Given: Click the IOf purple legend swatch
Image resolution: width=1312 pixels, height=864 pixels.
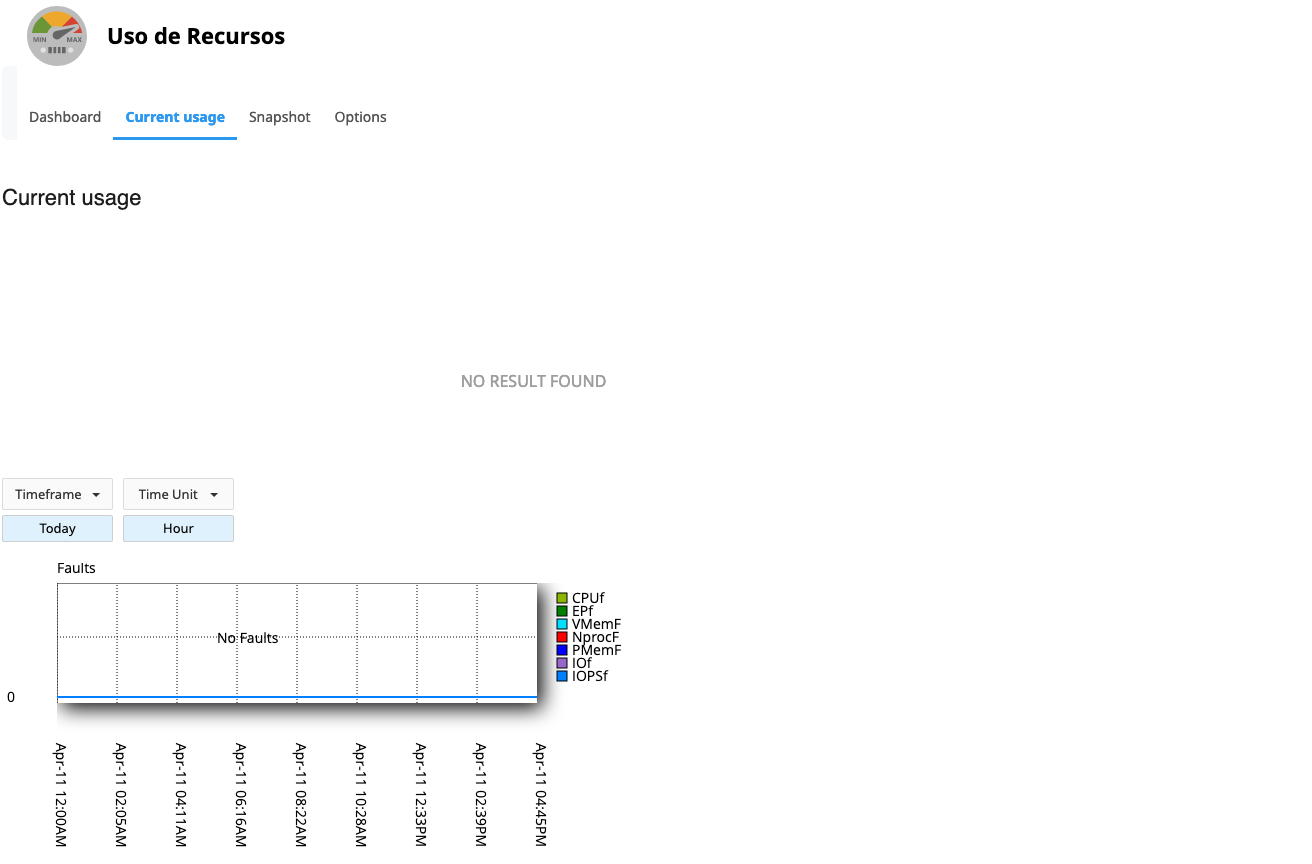Looking at the screenshot, I should point(562,663).
